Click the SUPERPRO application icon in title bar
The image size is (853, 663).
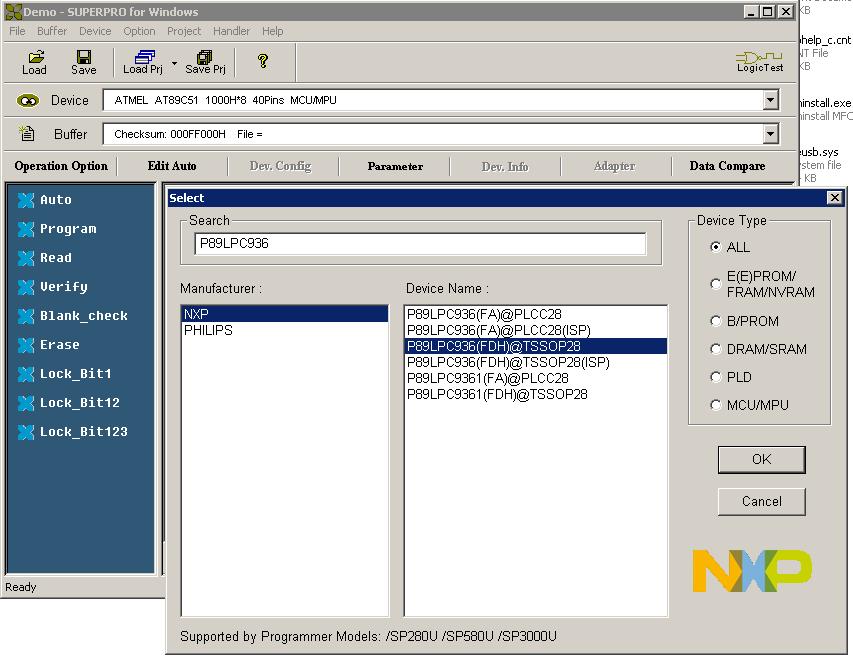pos(13,11)
